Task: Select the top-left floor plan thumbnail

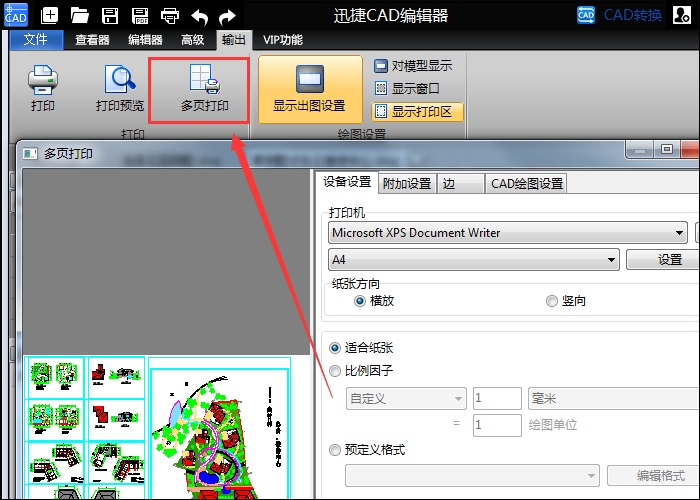Action: click(x=55, y=377)
